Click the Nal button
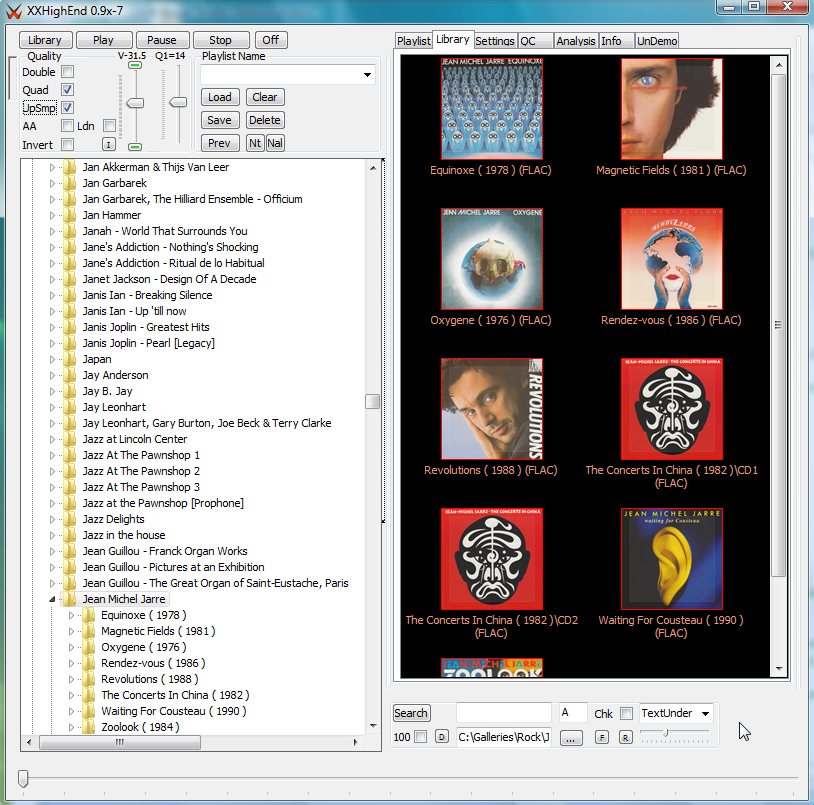 click(x=275, y=143)
